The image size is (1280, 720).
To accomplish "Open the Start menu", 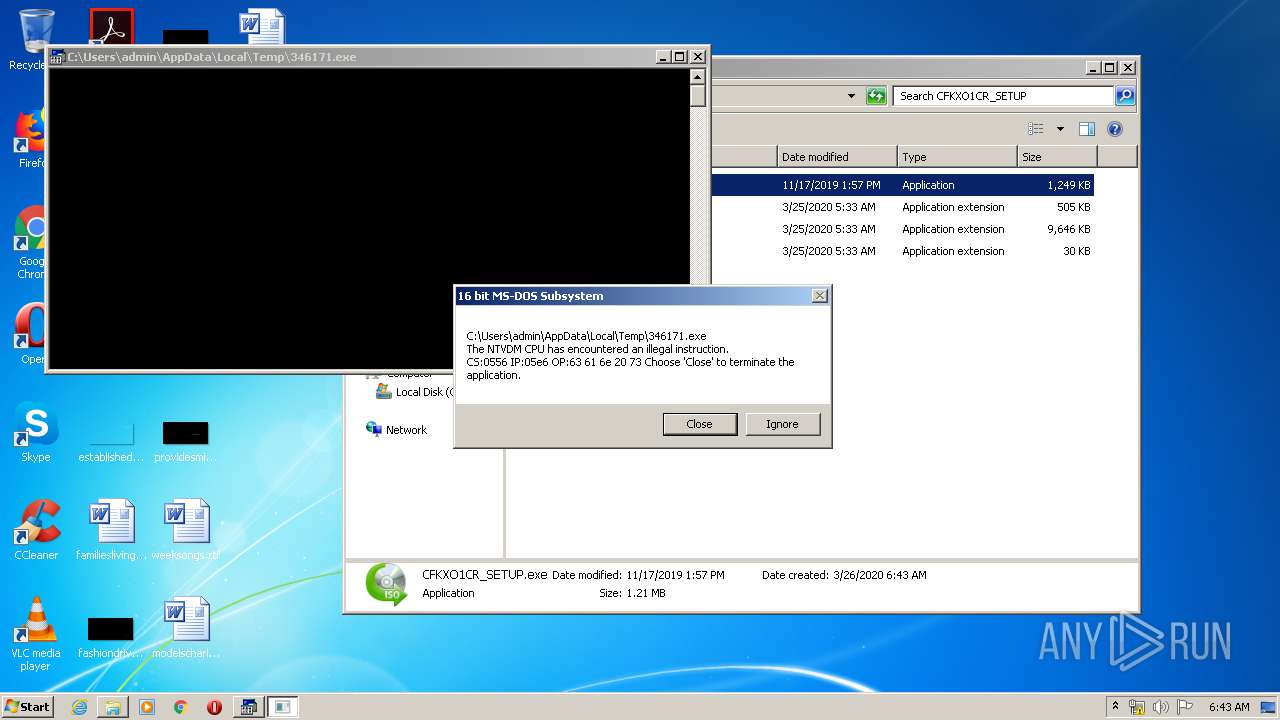I will (x=27, y=706).
